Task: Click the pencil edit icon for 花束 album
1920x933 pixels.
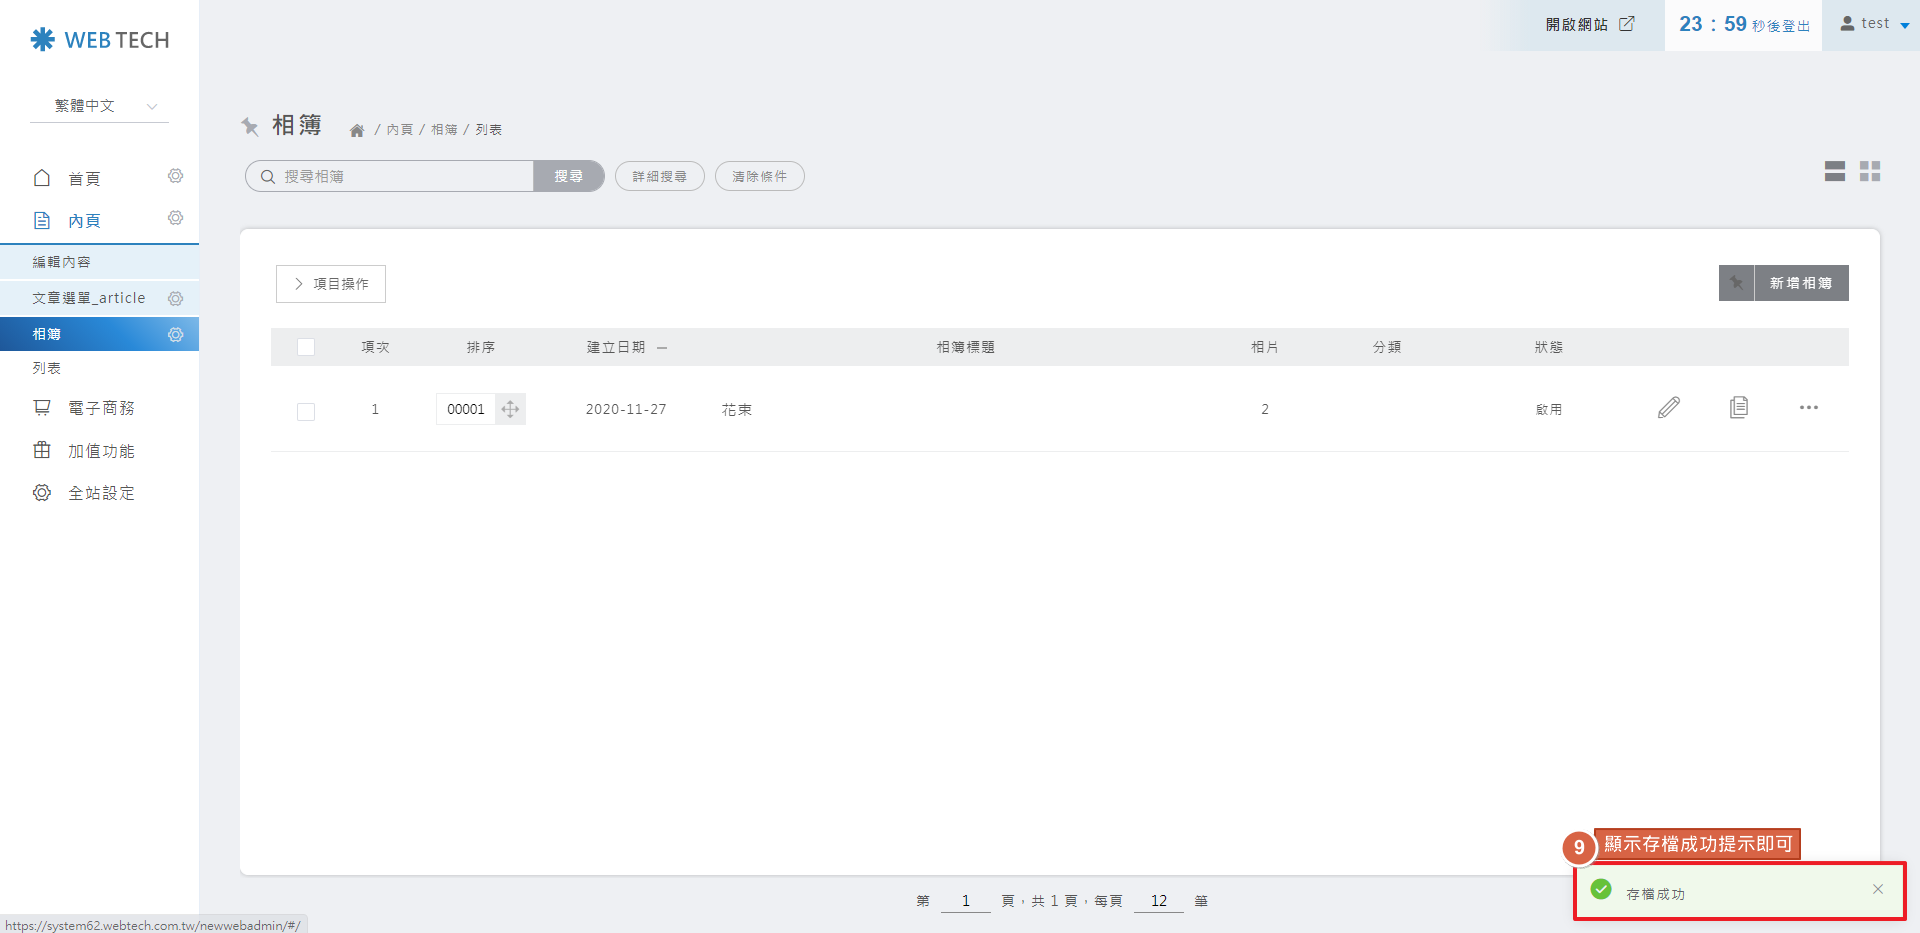Action: tap(1668, 408)
